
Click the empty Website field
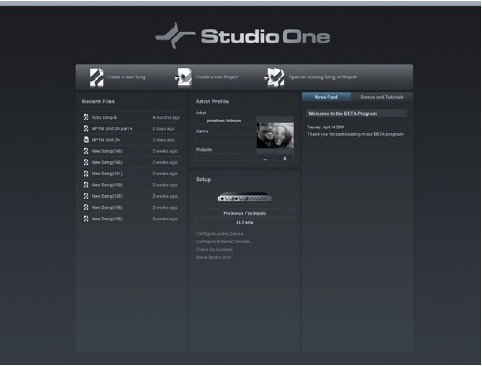224,157
